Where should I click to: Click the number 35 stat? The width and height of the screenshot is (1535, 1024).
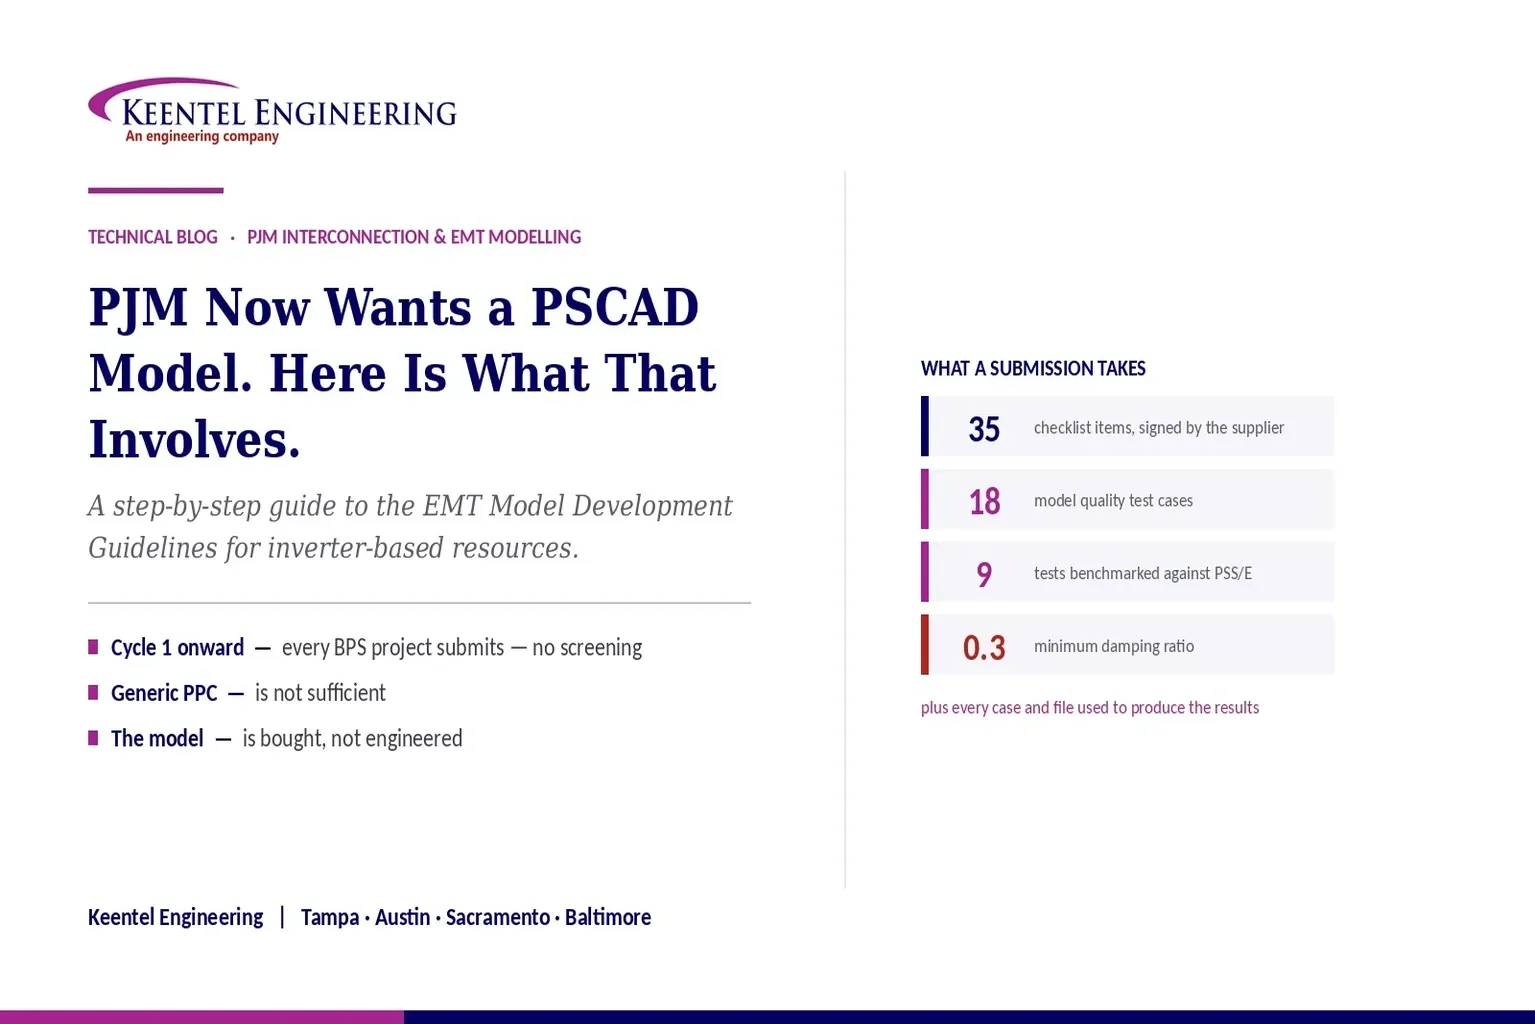click(x=984, y=429)
